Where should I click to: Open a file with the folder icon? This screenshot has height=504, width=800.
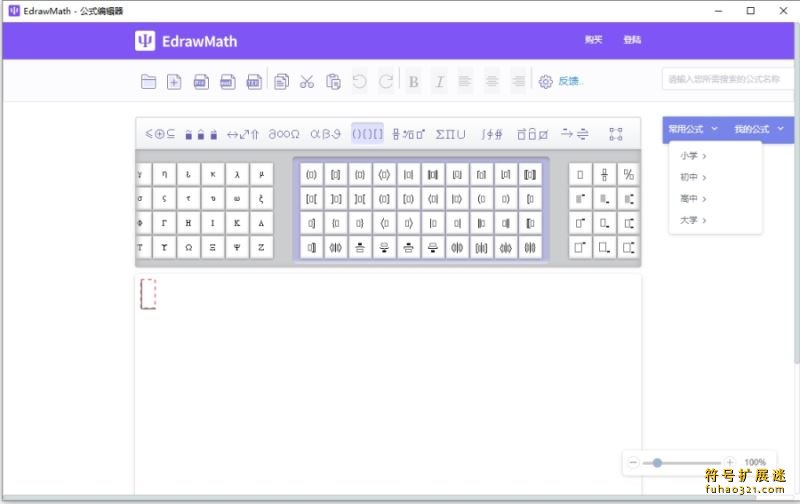148,82
